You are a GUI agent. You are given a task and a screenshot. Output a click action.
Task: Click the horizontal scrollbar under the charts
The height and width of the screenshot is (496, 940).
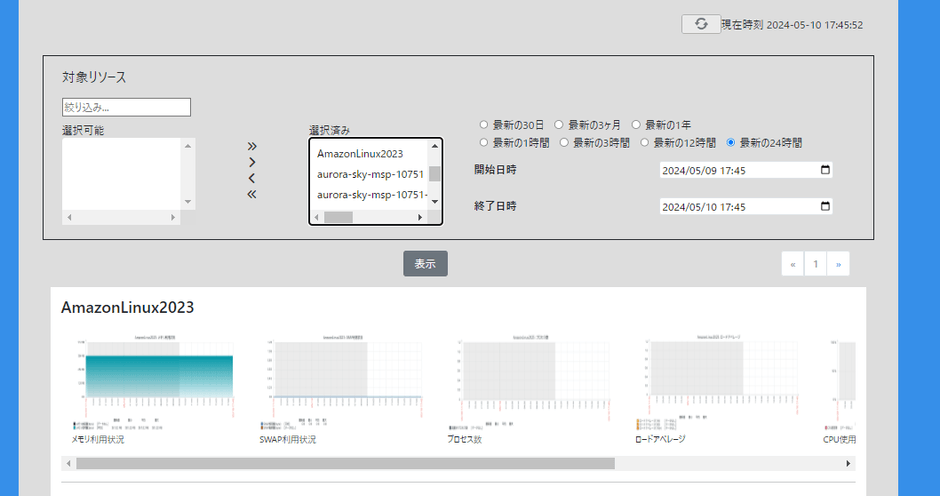coord(345,464)
